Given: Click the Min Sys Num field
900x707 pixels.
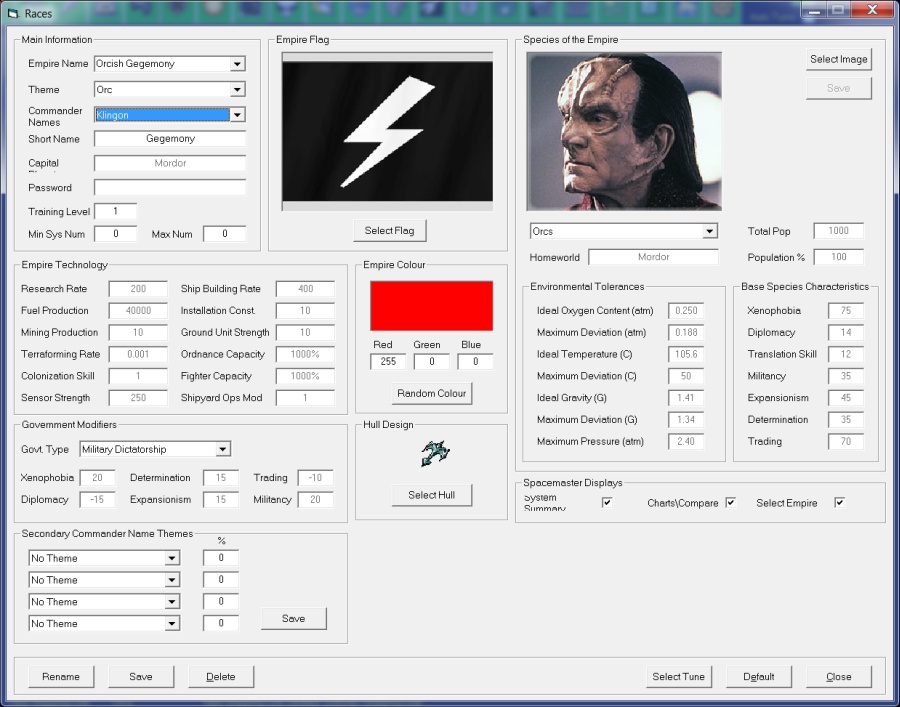Looking at the screenshot, I should tap(115, 234).
